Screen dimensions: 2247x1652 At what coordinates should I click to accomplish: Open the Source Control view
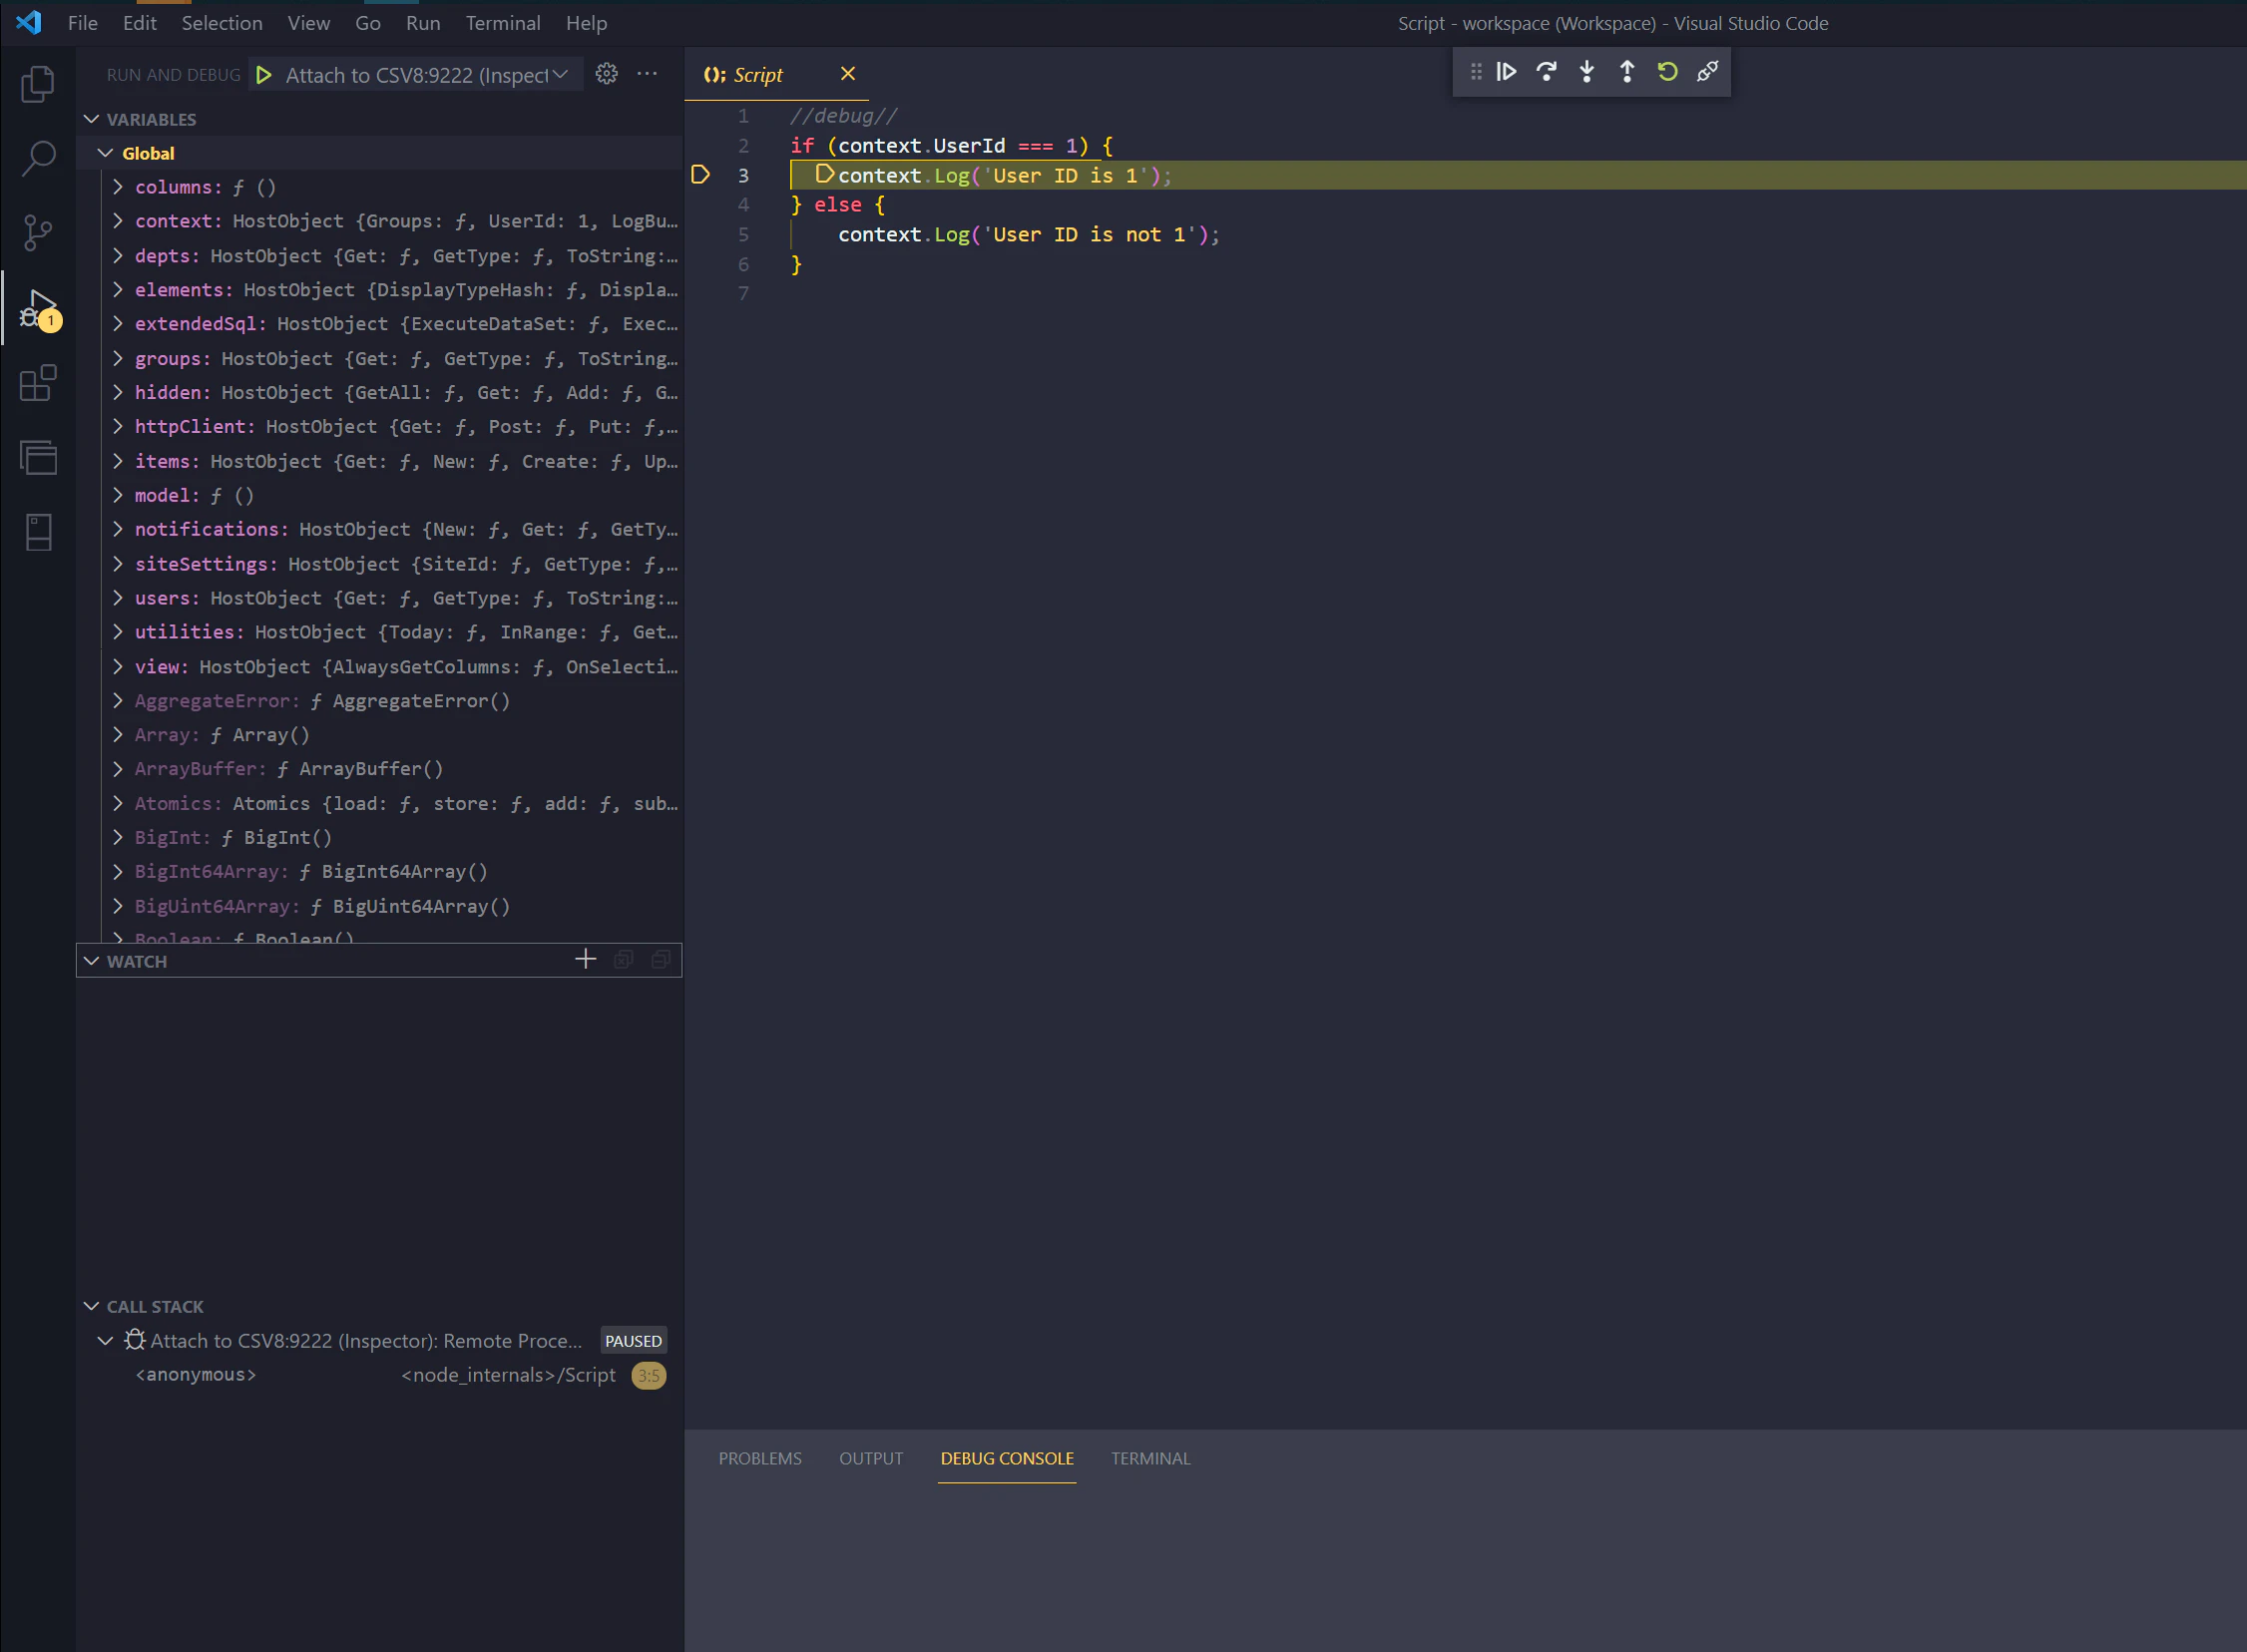38,233
